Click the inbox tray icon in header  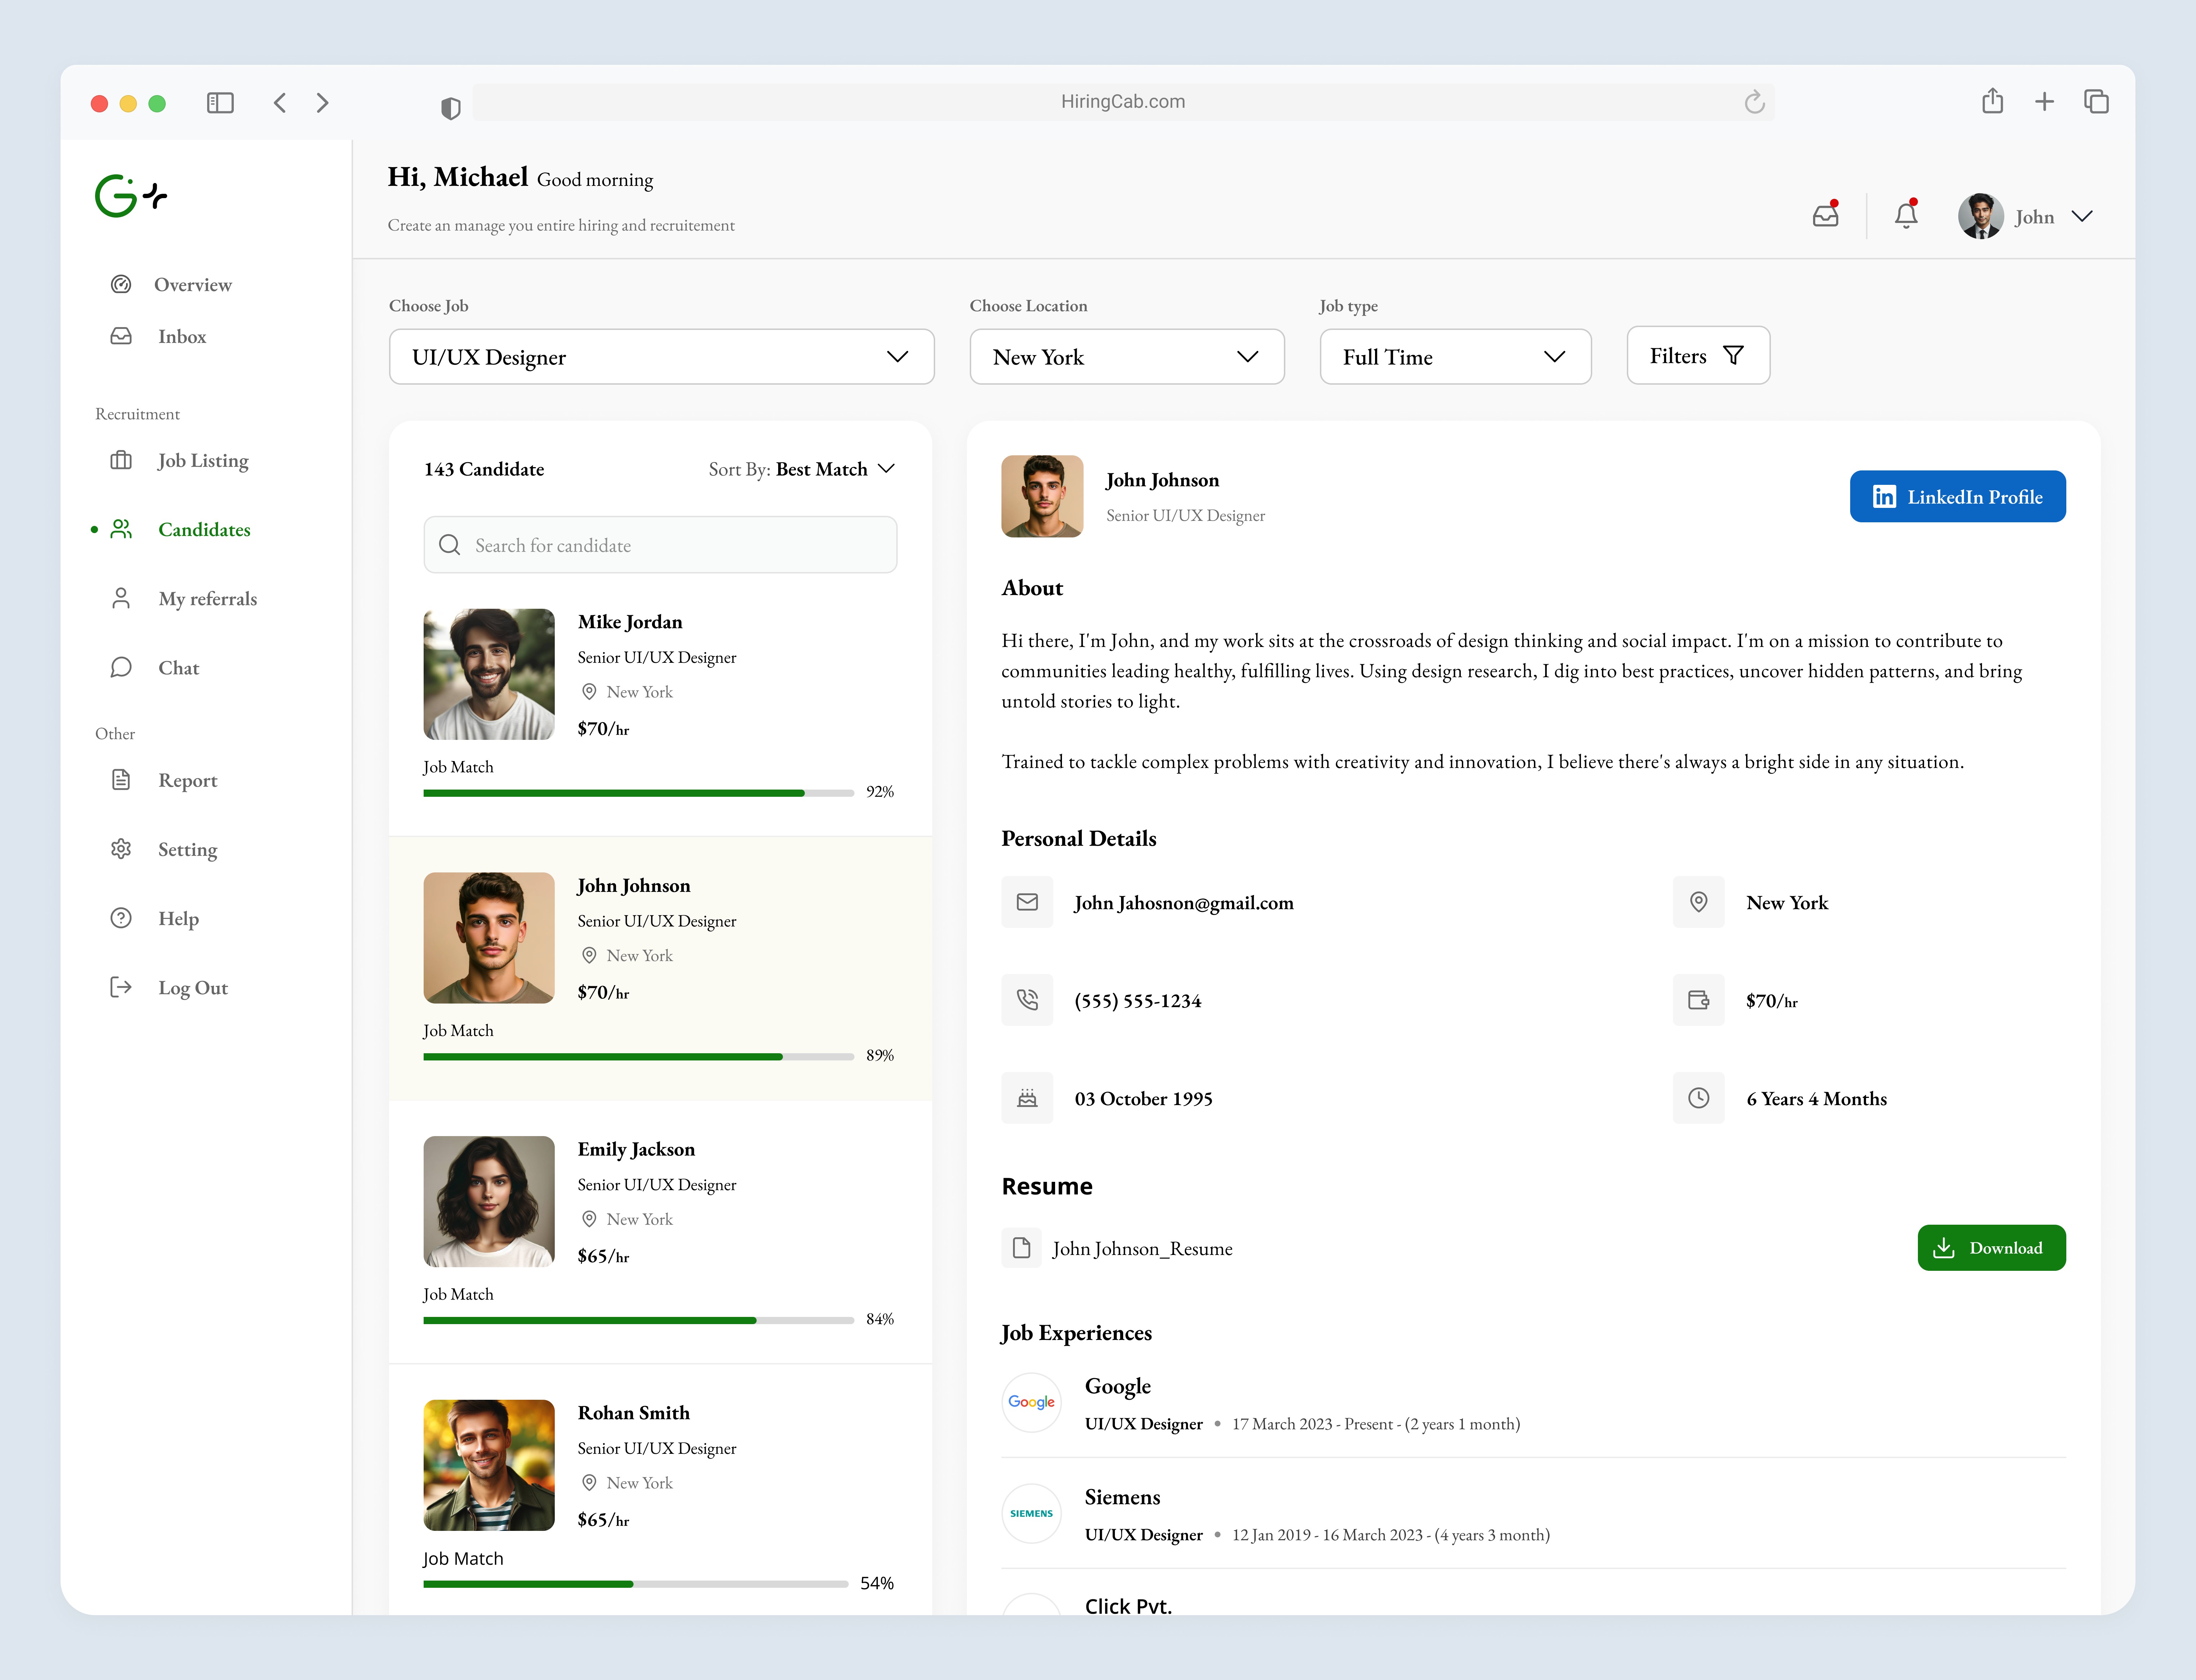(x=1825, y=216)
